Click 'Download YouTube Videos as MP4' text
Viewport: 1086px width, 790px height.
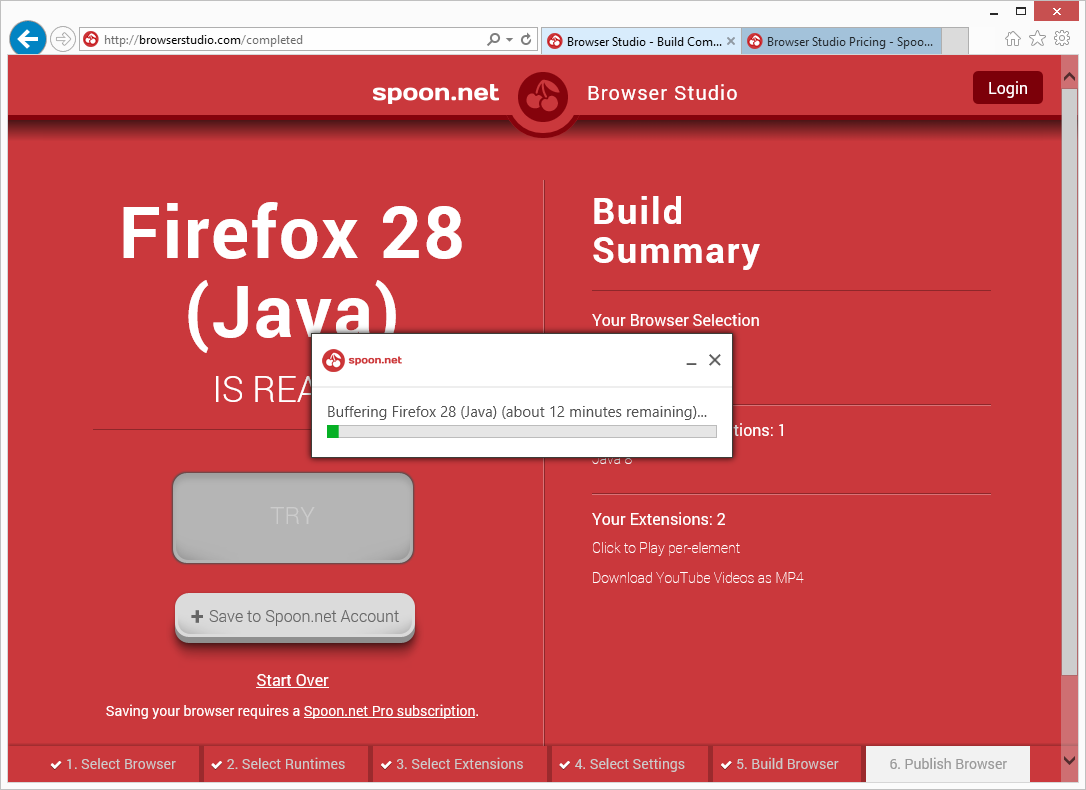[697, 577]
